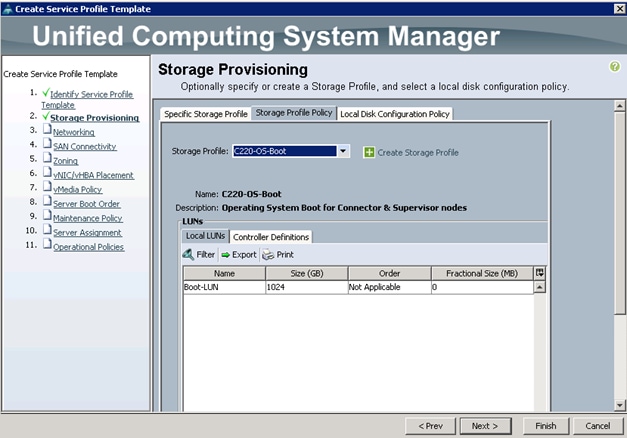This screenshot has width=627, height=438.
Task: Click the Not Applicable order cell
Action: (x=389, y=287)
